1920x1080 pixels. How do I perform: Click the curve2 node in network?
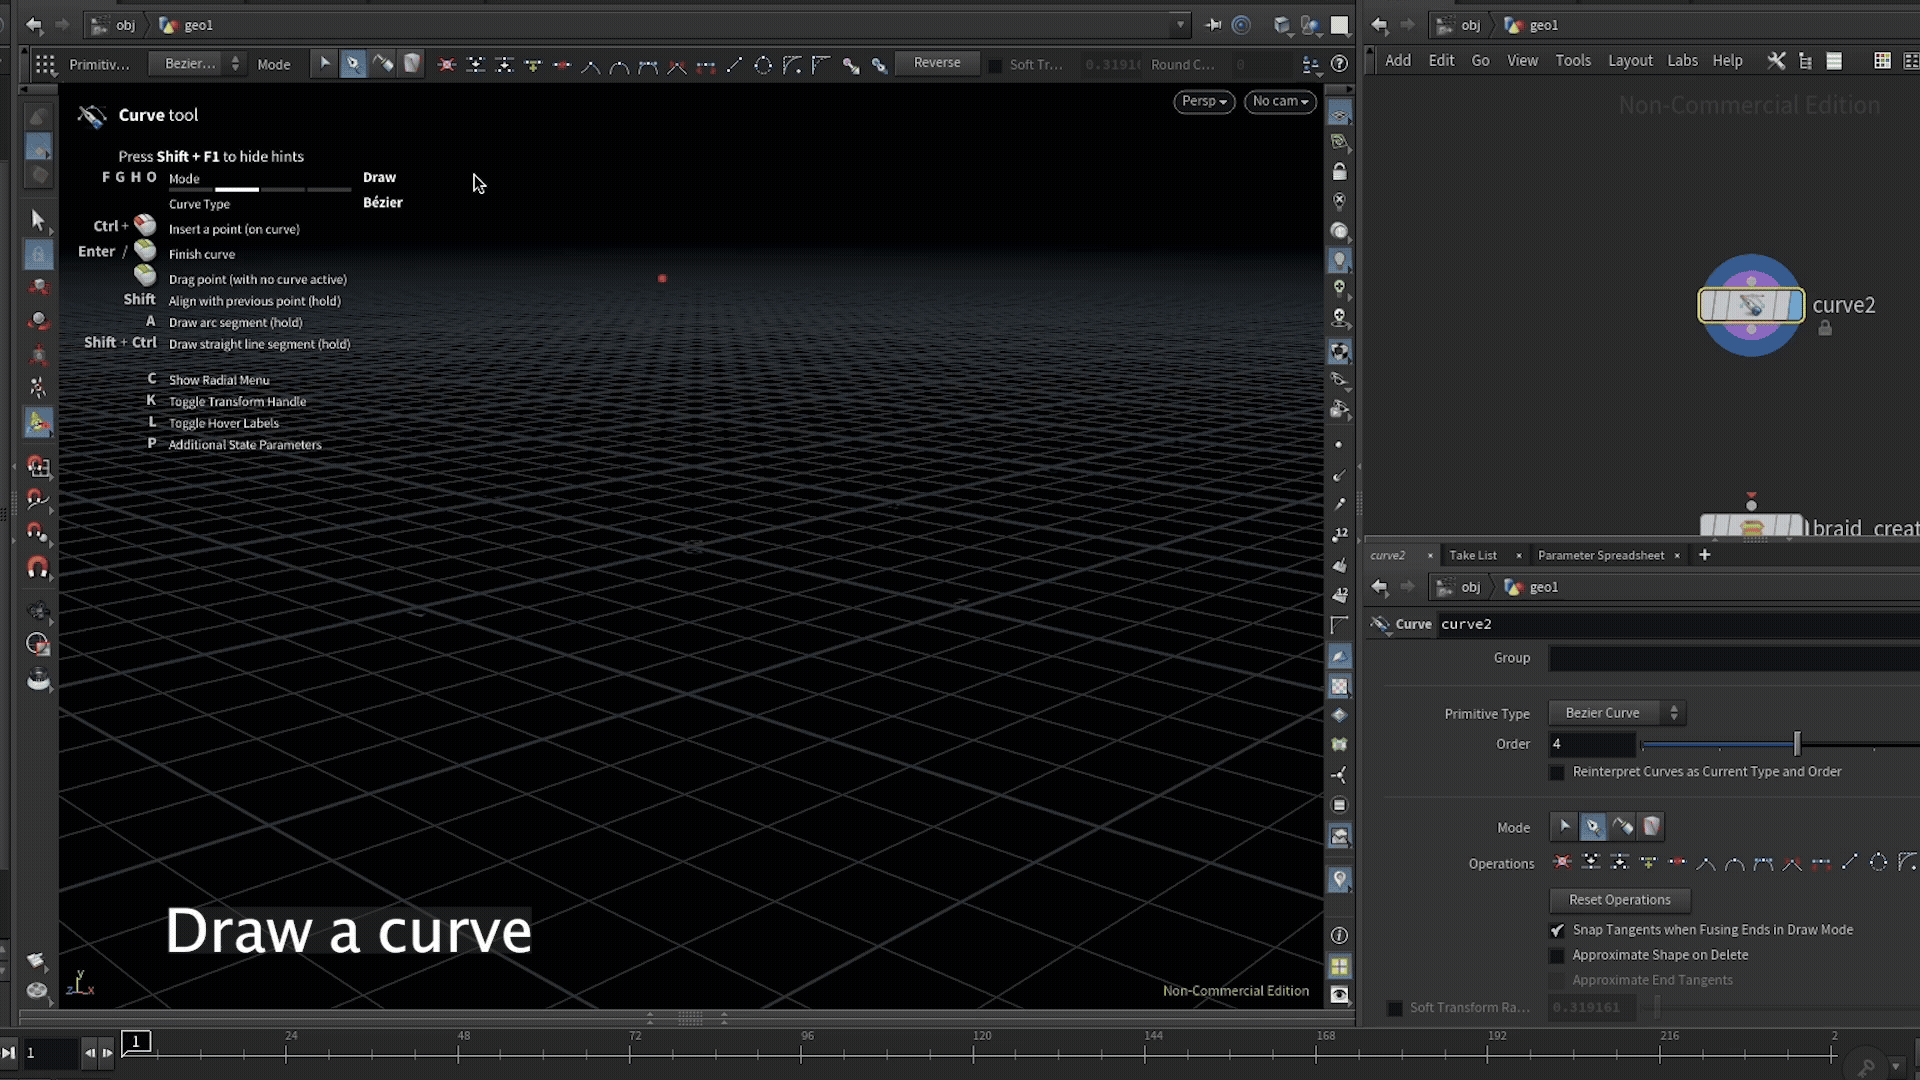tap(1751, 305)
